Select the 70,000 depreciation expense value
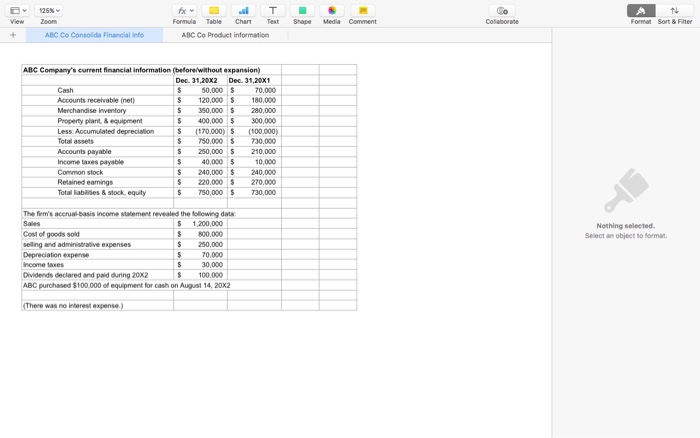The image size is (700, 438). (x=200, y=254)
